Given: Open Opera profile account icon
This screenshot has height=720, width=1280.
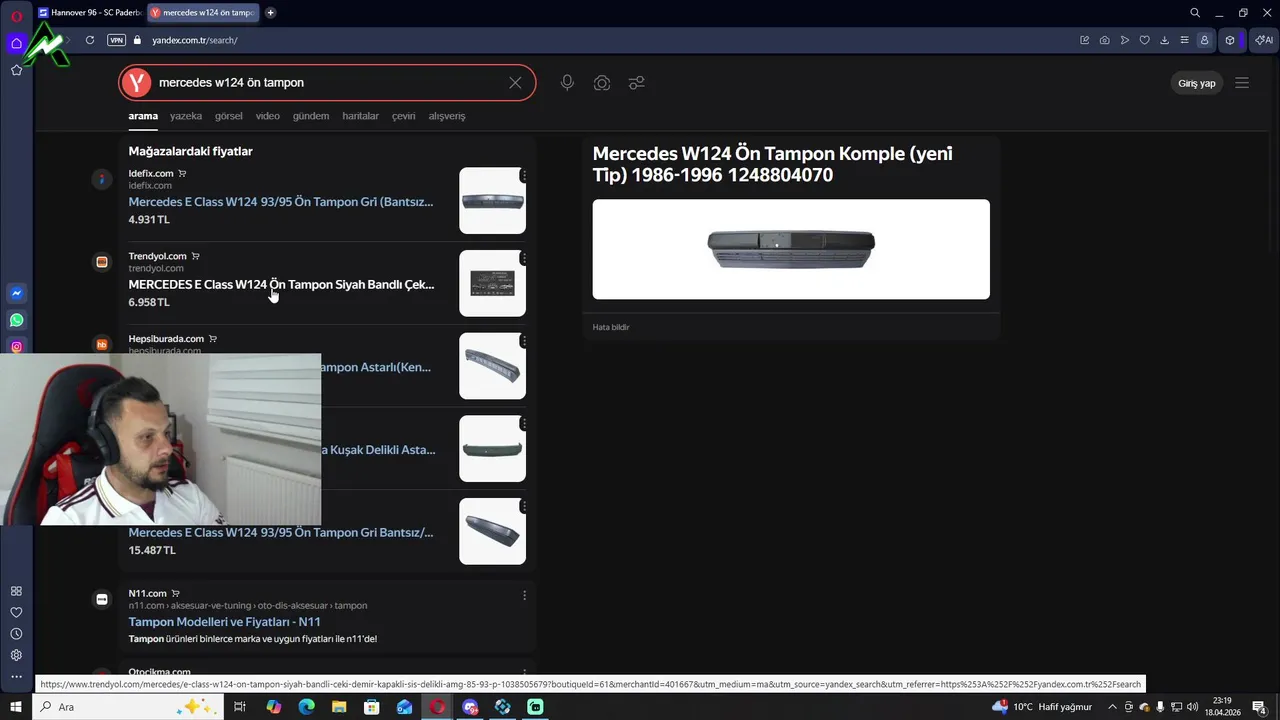Looking at the screenshot, I should (x=1204, y=40).
